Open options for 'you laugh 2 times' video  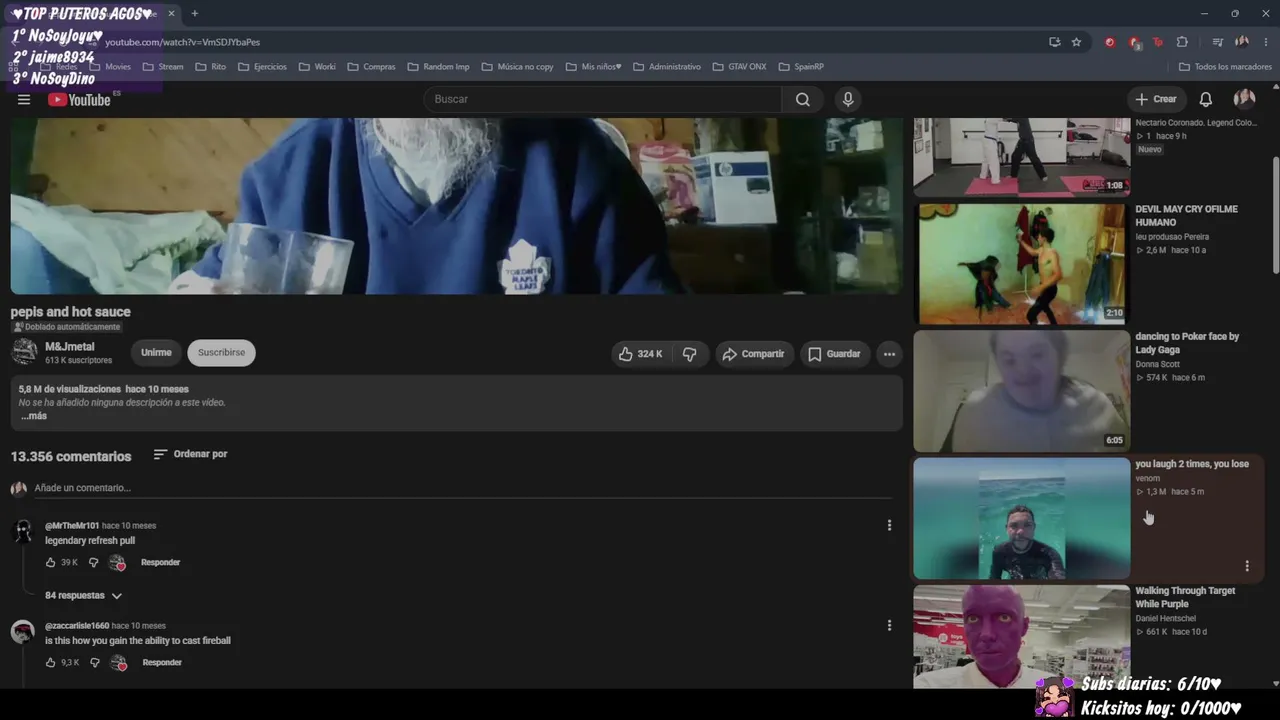[x=1247, y=566]
